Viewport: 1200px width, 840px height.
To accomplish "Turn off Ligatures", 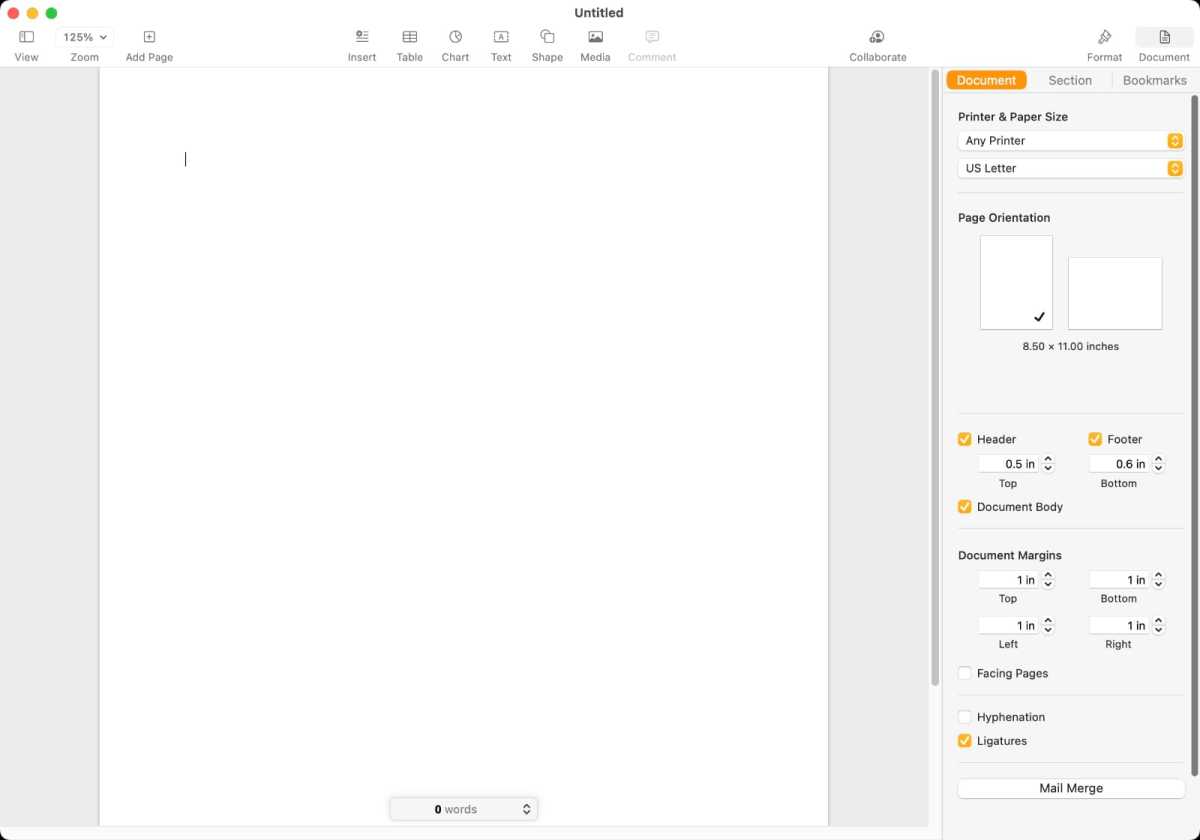I will coord(964,741).
